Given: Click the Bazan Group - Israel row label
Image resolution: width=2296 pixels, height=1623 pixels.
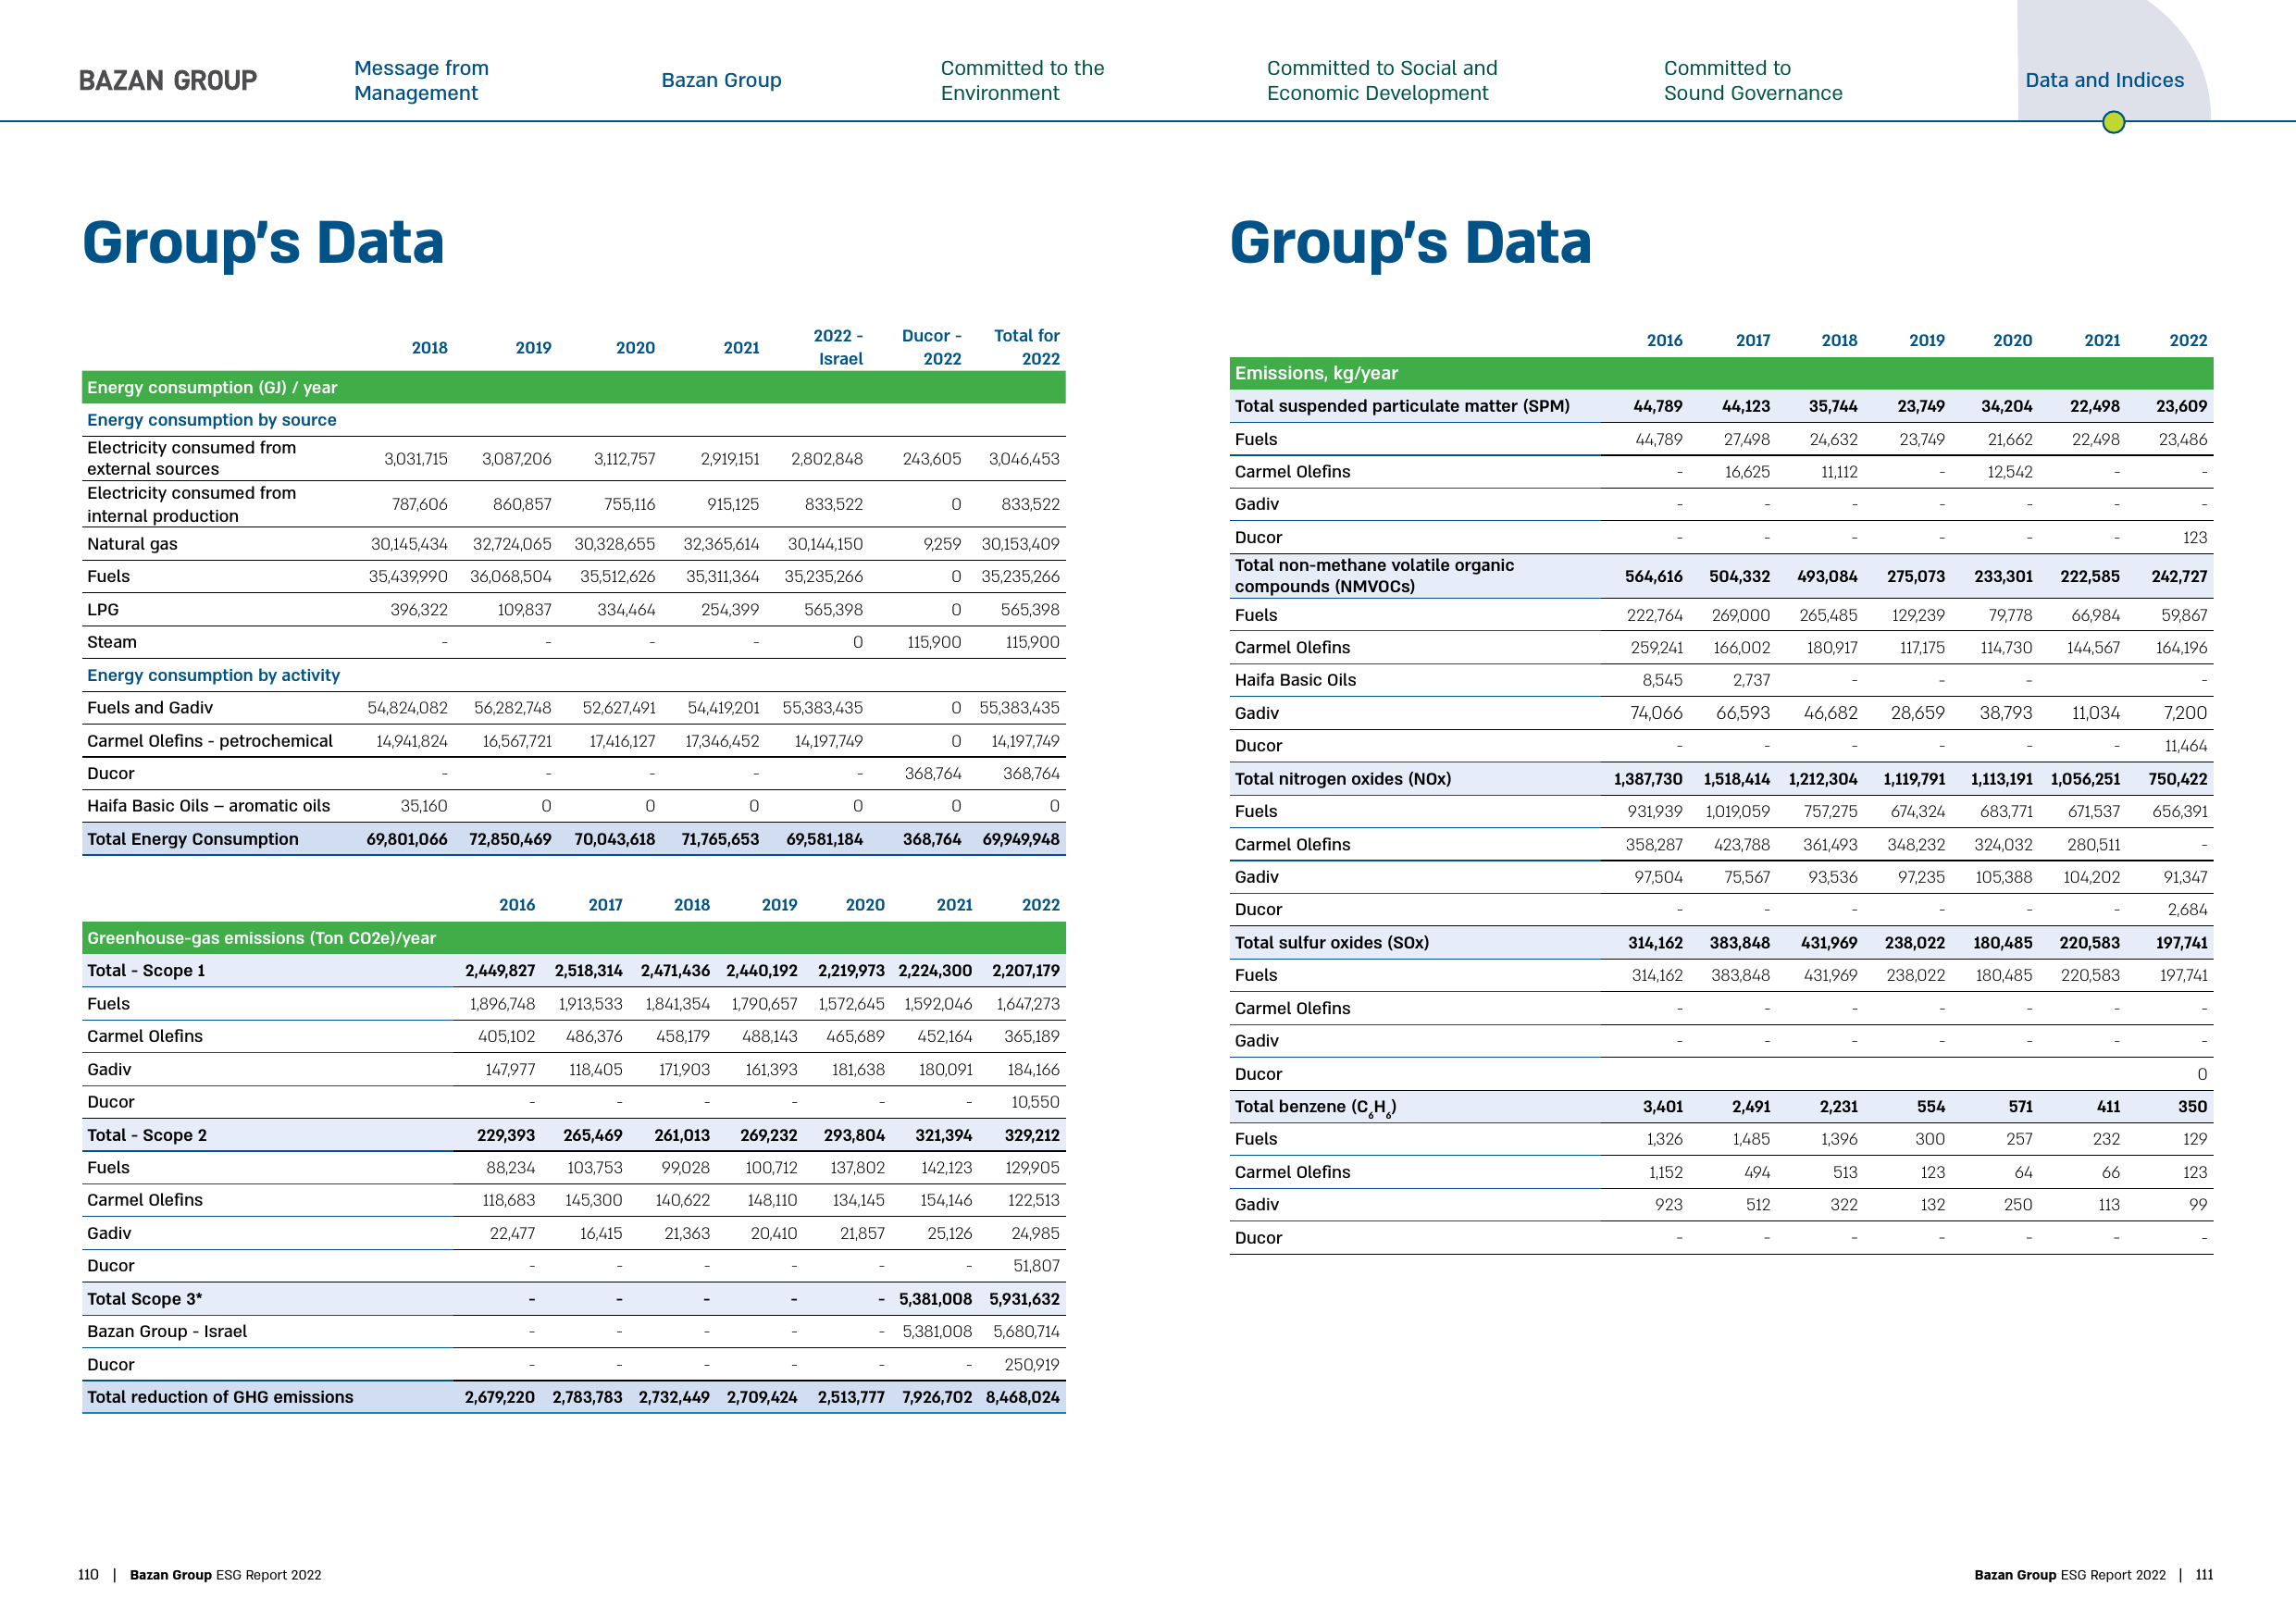Looking at the screenshot, I should [167, 1331].
